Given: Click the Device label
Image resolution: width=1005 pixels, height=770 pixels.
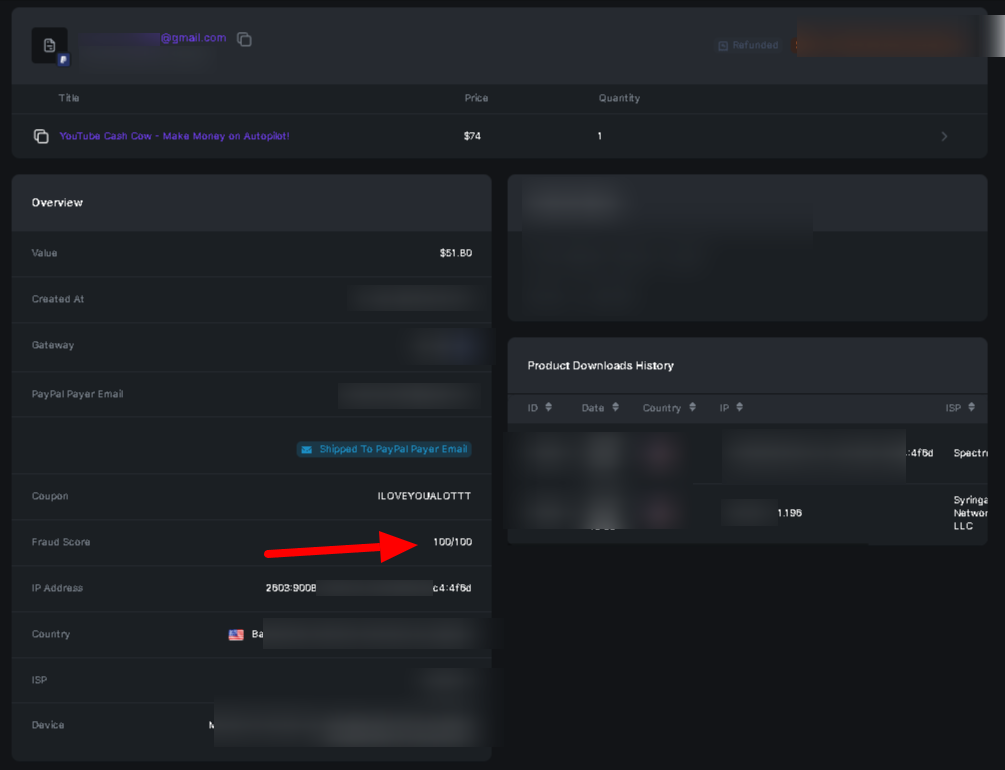Looking at the screenshot, I should 48,725.
